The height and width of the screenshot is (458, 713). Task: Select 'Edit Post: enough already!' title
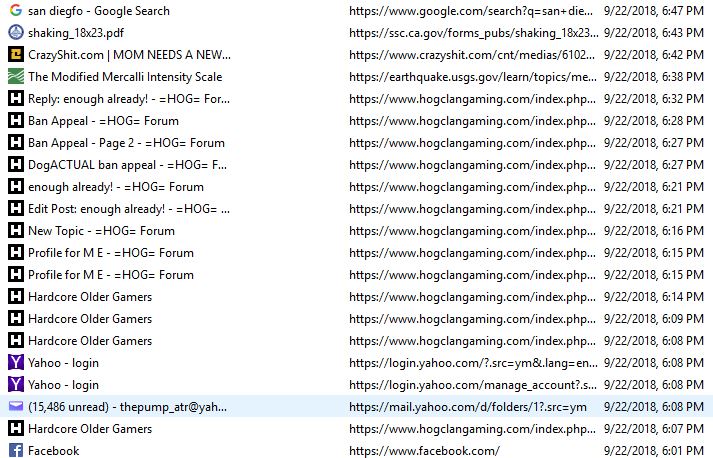129,209
